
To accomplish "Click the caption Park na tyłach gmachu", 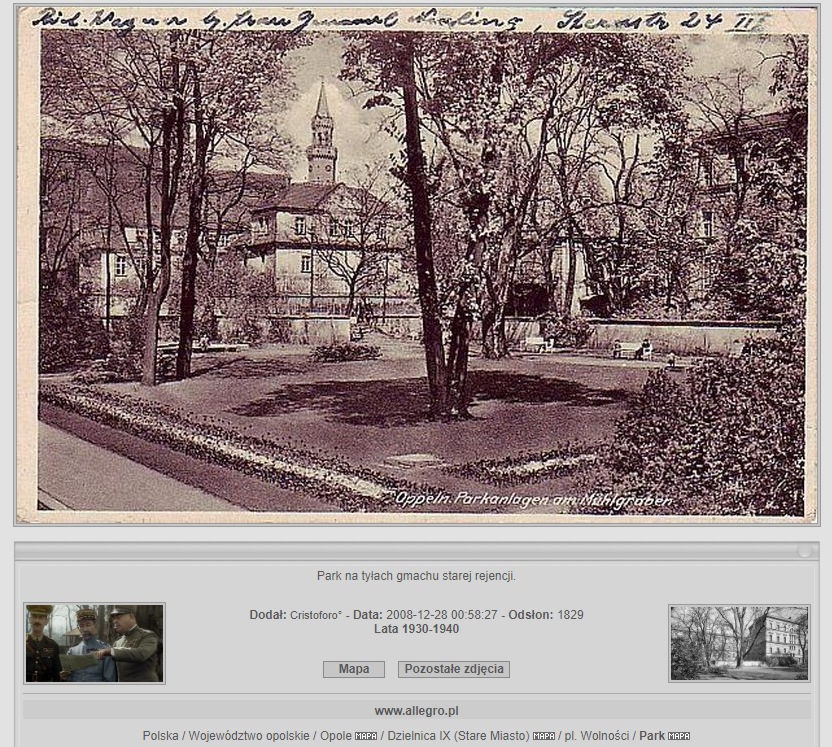I will pyautogui.click(x=416, y=576).
